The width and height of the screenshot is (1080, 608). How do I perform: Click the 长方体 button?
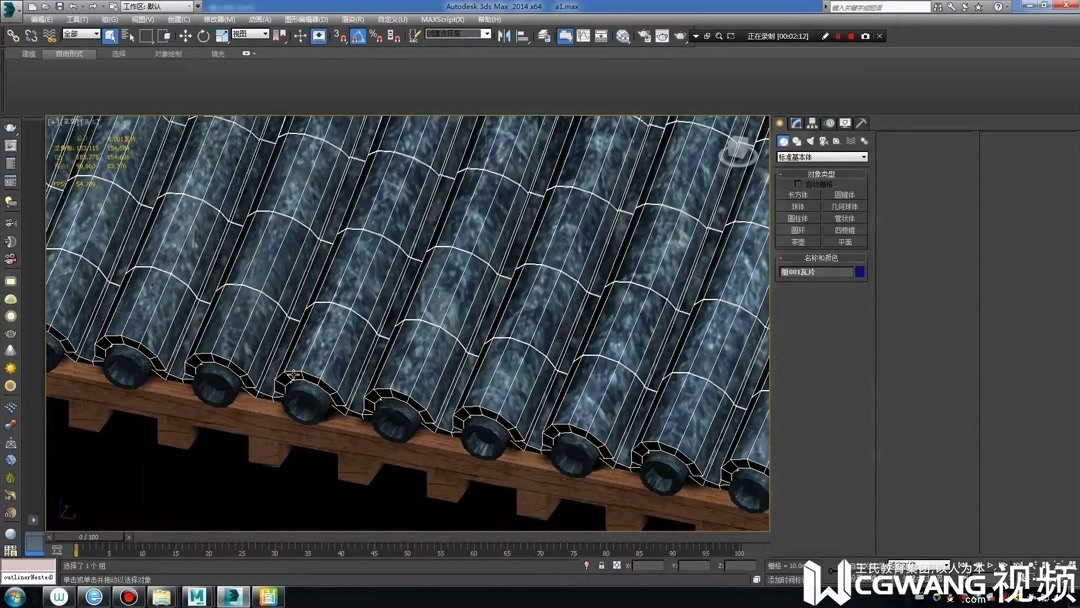click(x=798, y=195)
